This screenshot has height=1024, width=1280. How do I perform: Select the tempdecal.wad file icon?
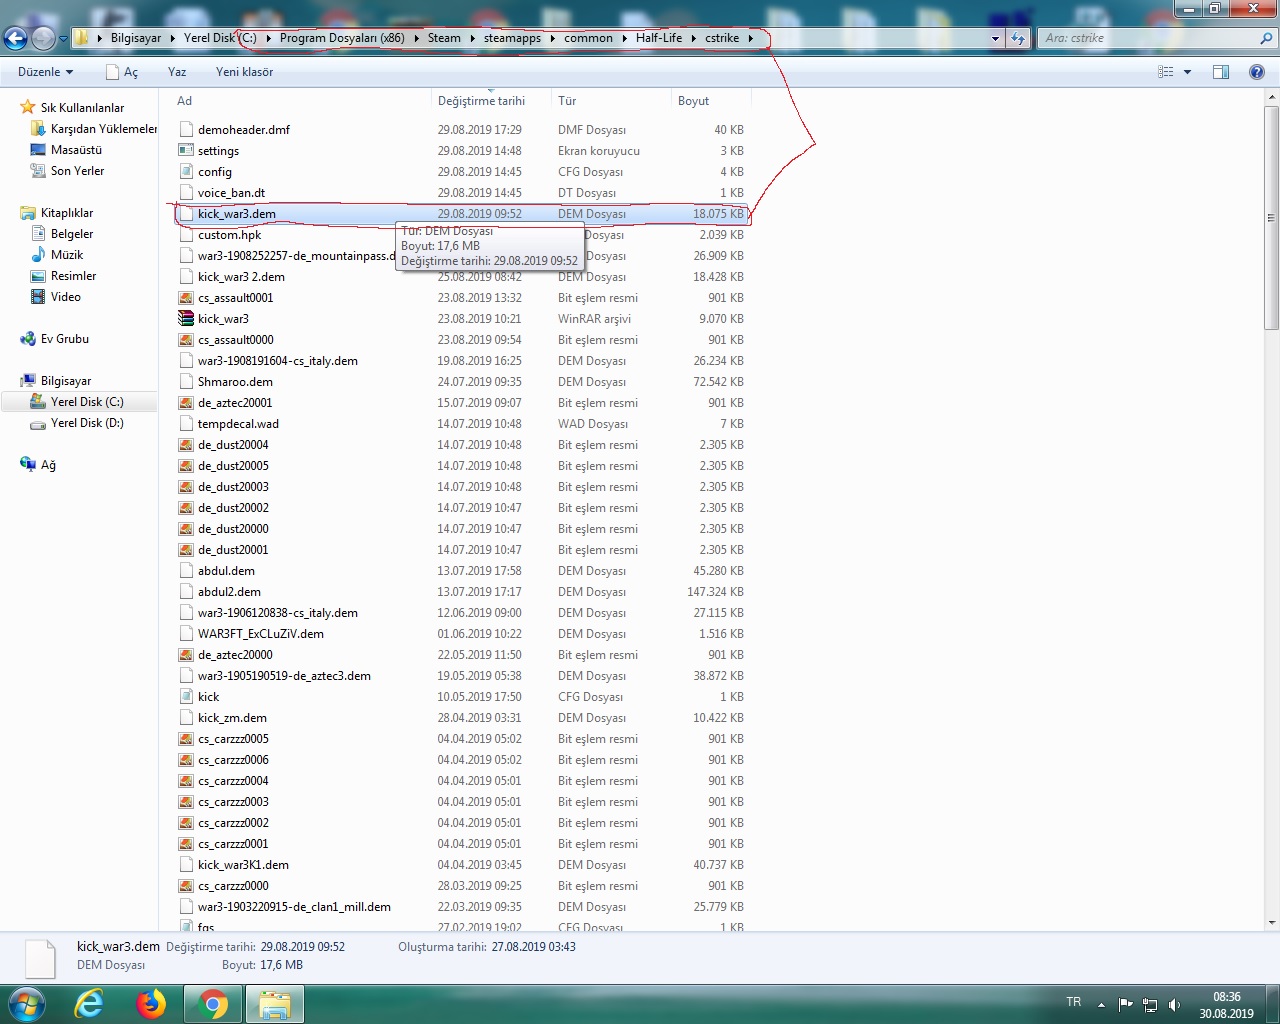[186, 424]
